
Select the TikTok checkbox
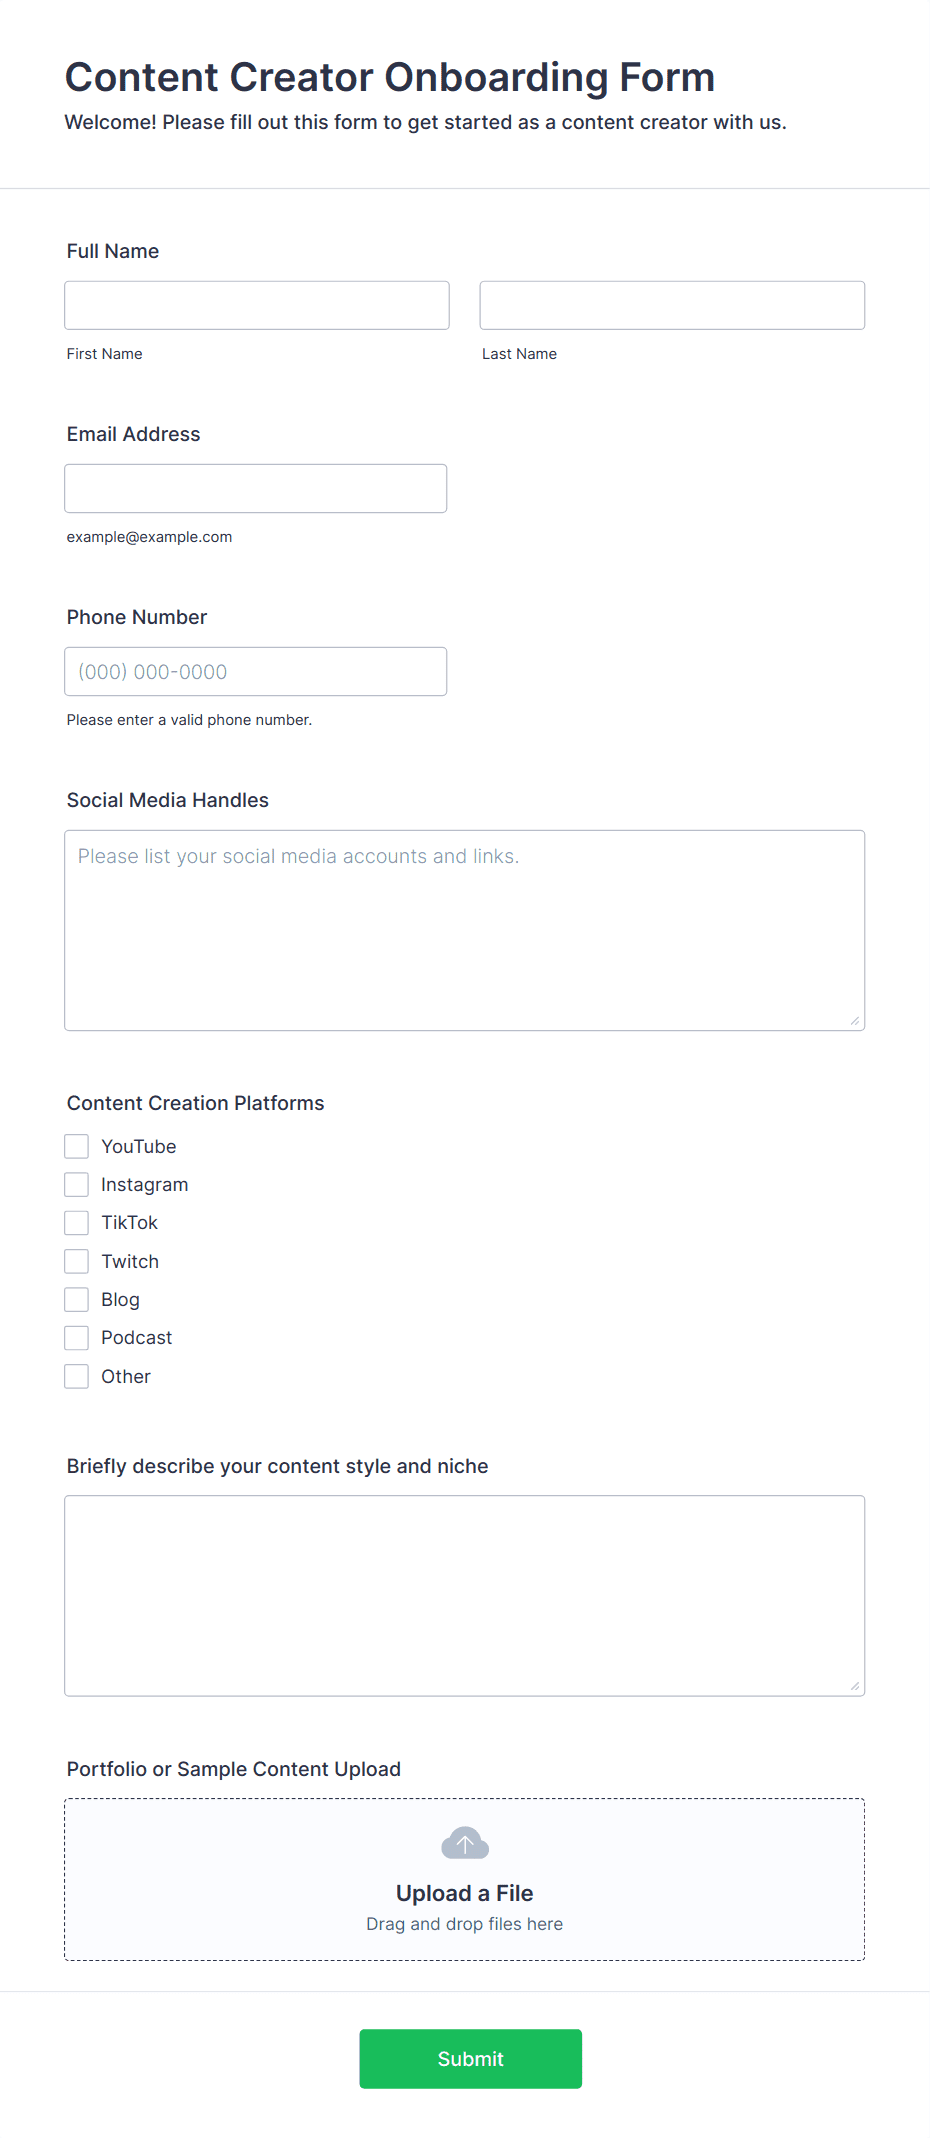point(77,1223)
